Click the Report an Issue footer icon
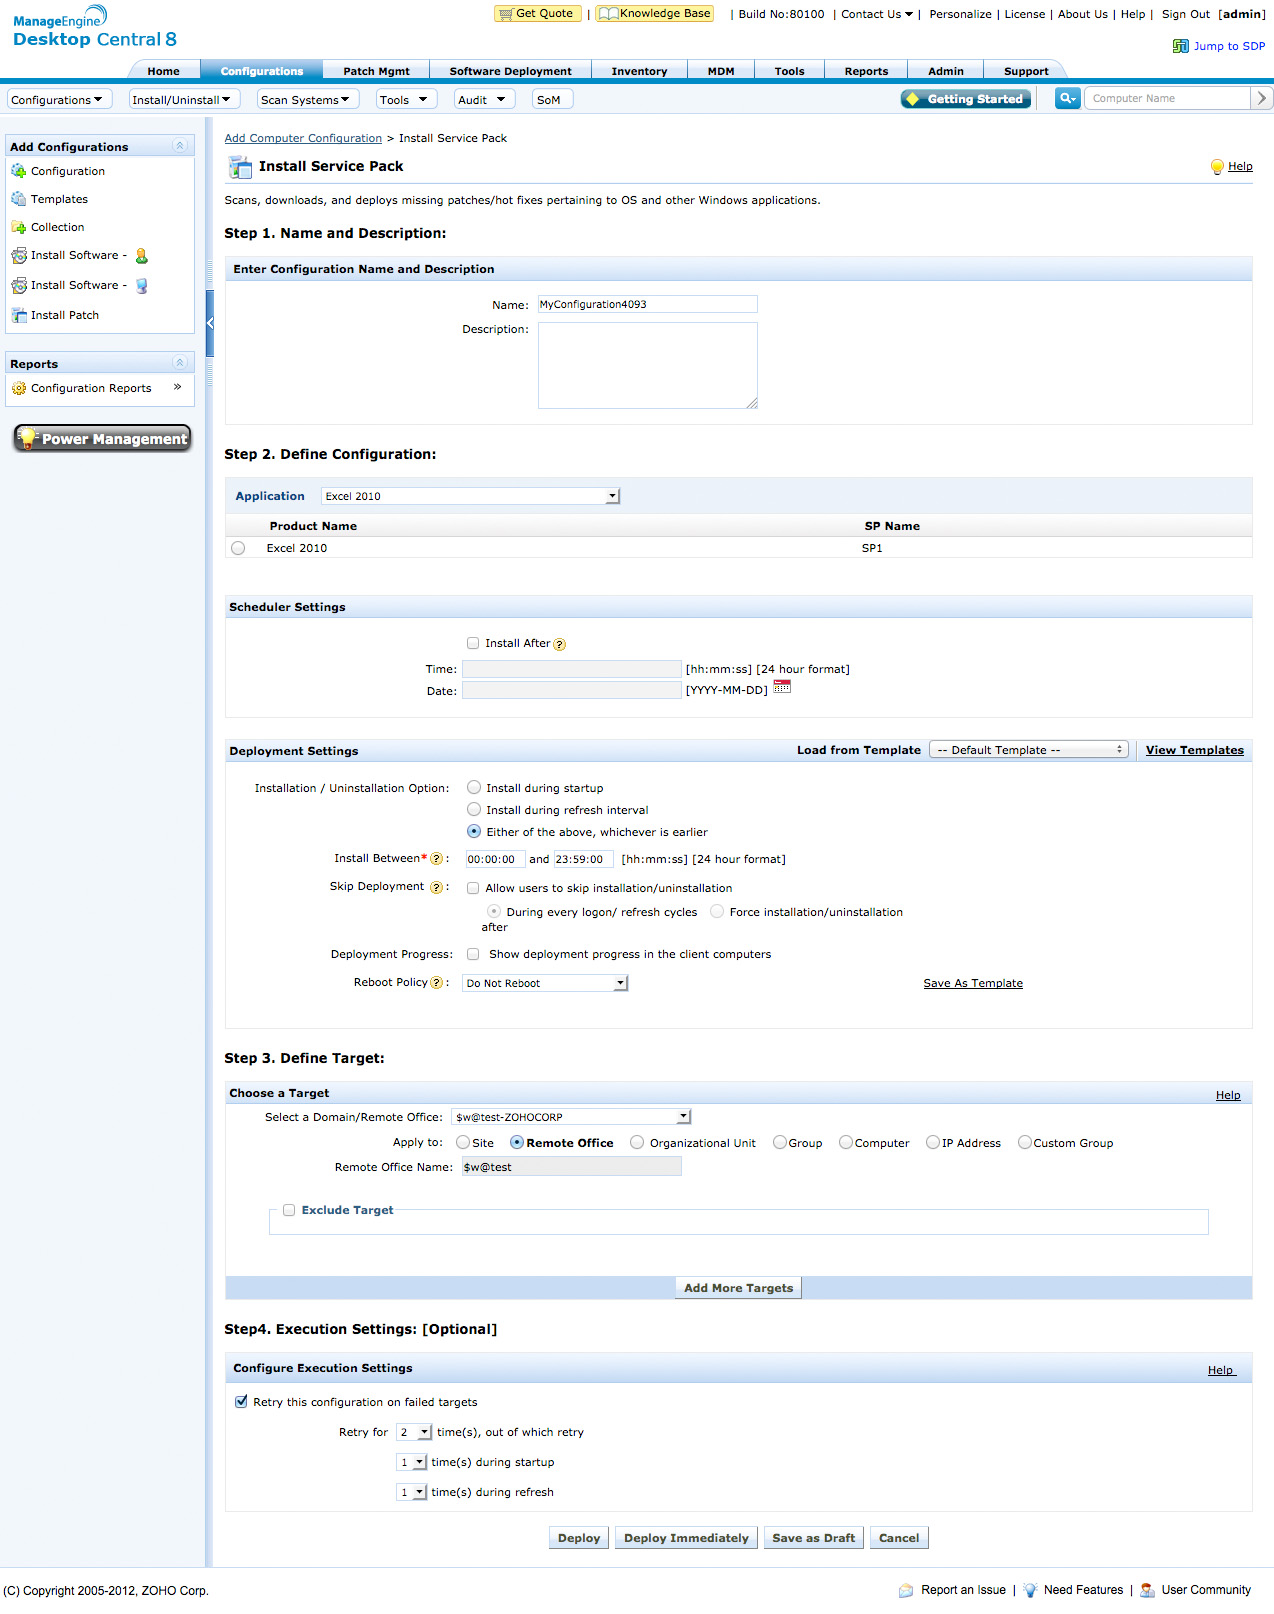The height and width of the screenshot is (1614, 1274). (906, 1590)
